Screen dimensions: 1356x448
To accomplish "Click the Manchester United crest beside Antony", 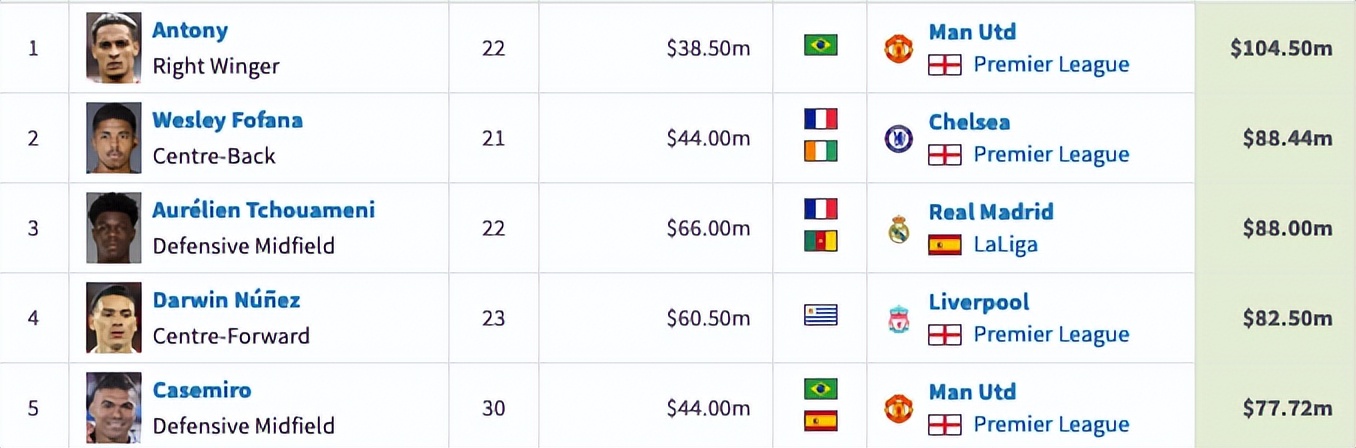I will click(x=898, y=48).
